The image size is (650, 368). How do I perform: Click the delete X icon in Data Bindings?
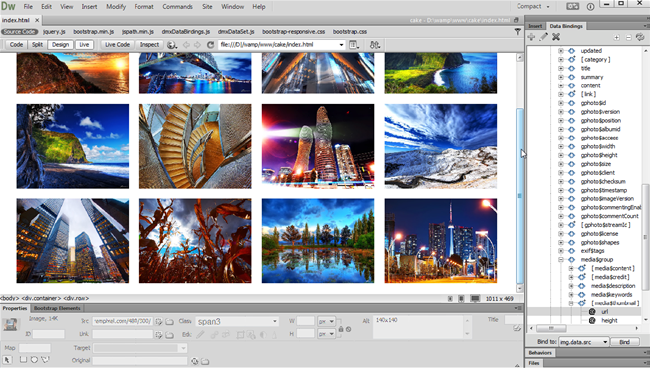pos(556,37)
